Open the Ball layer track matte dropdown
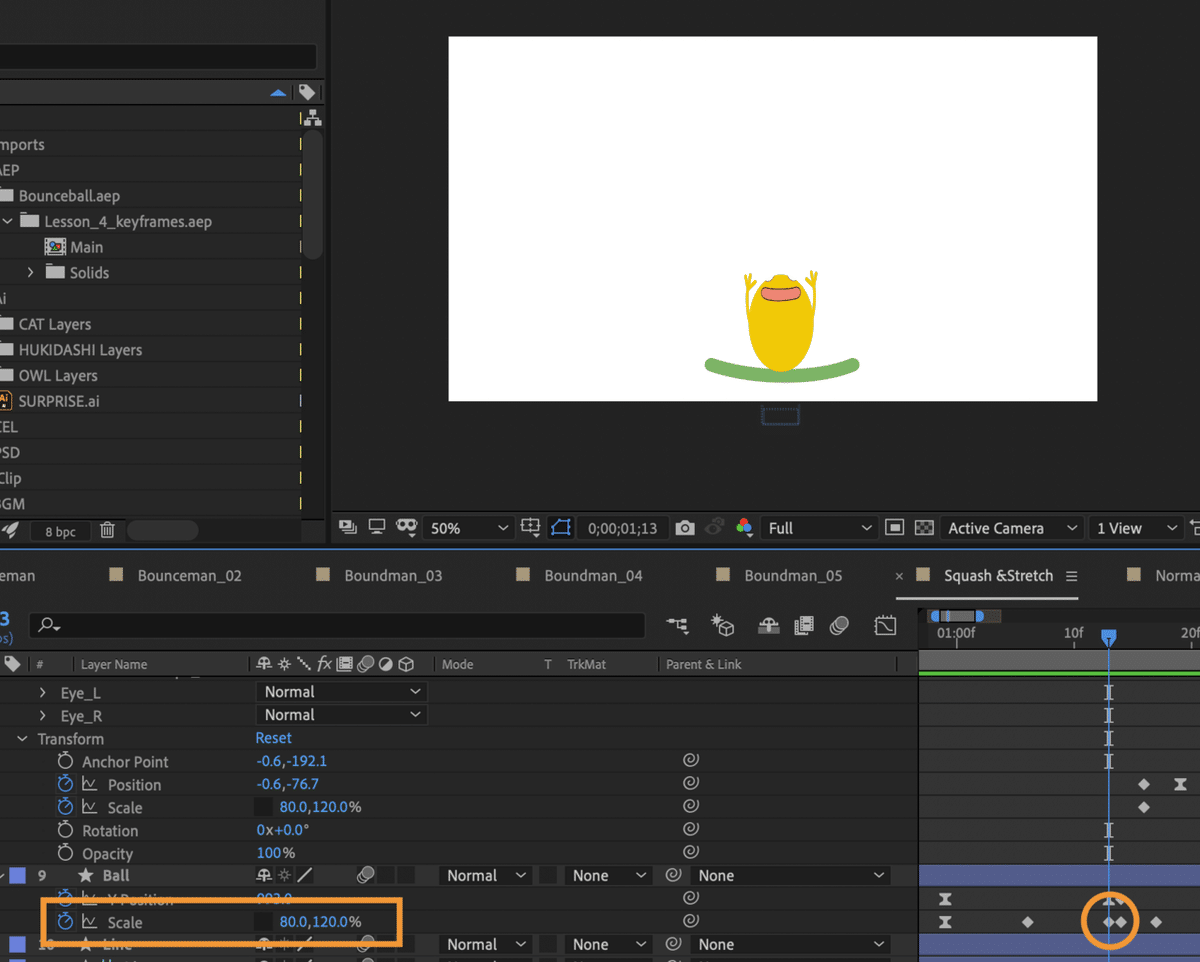 coord(607,875)
